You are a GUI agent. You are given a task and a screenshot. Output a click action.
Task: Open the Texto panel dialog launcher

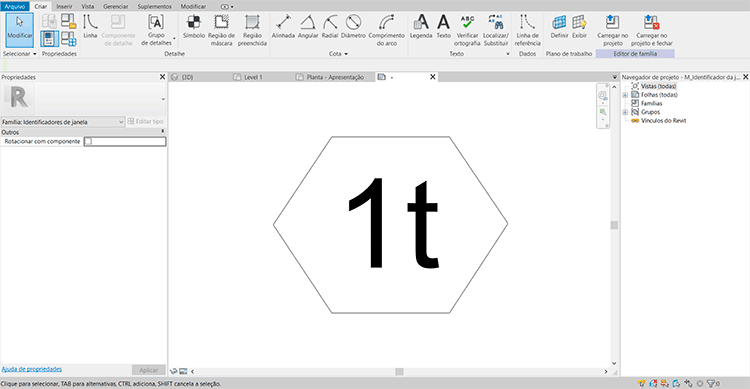pos(508,54)
